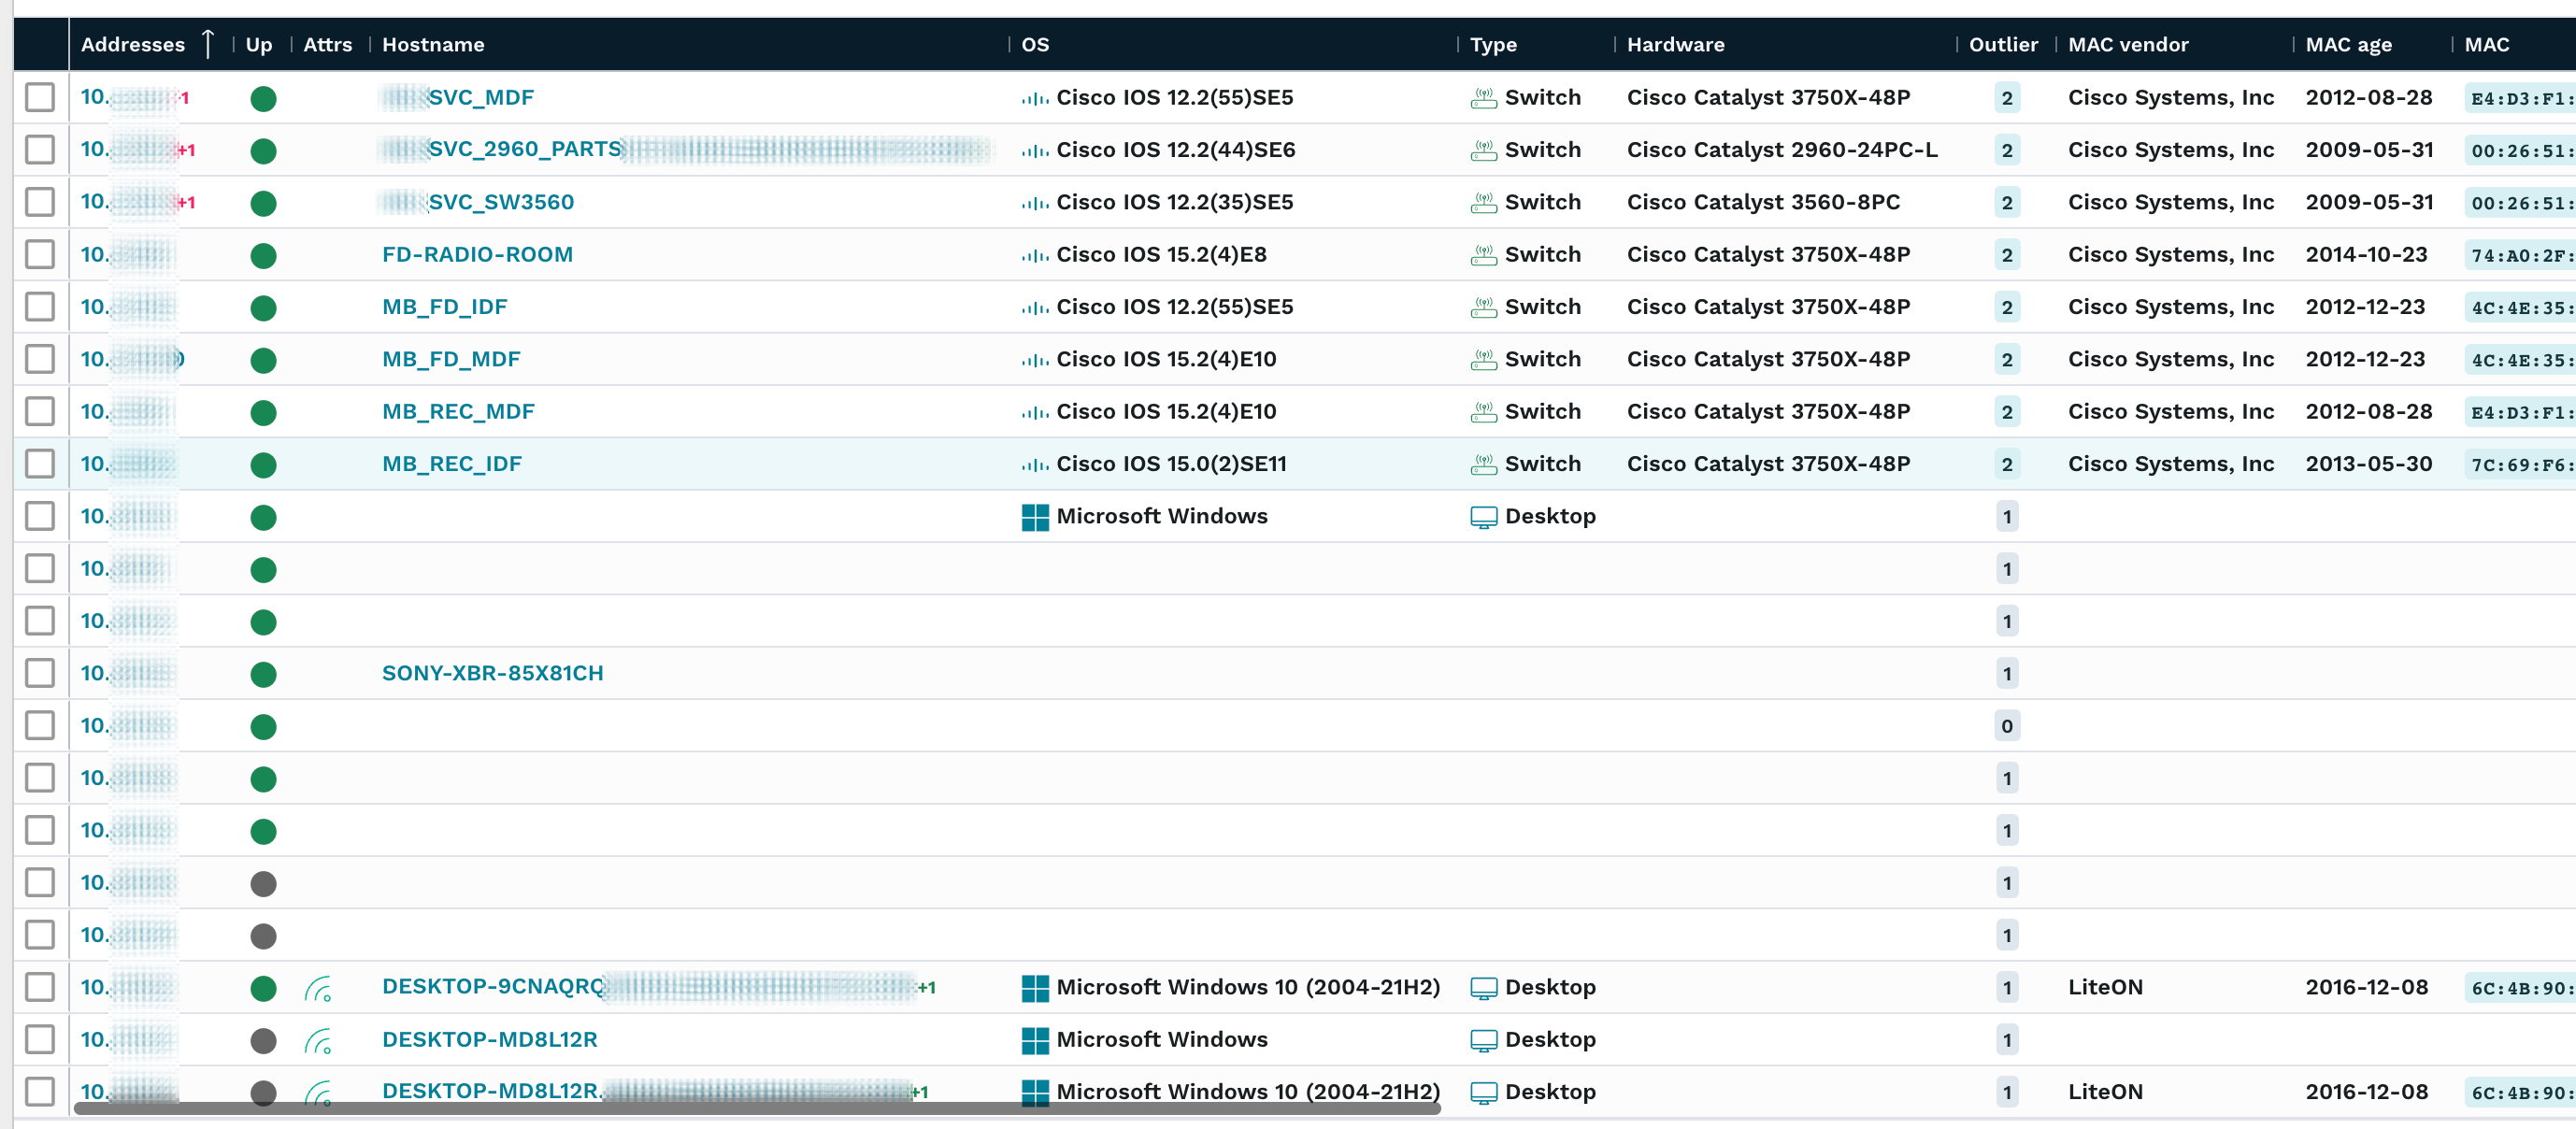Click green status dot for SONY-XBR-85X81CH row

click(x=263, y=674)
